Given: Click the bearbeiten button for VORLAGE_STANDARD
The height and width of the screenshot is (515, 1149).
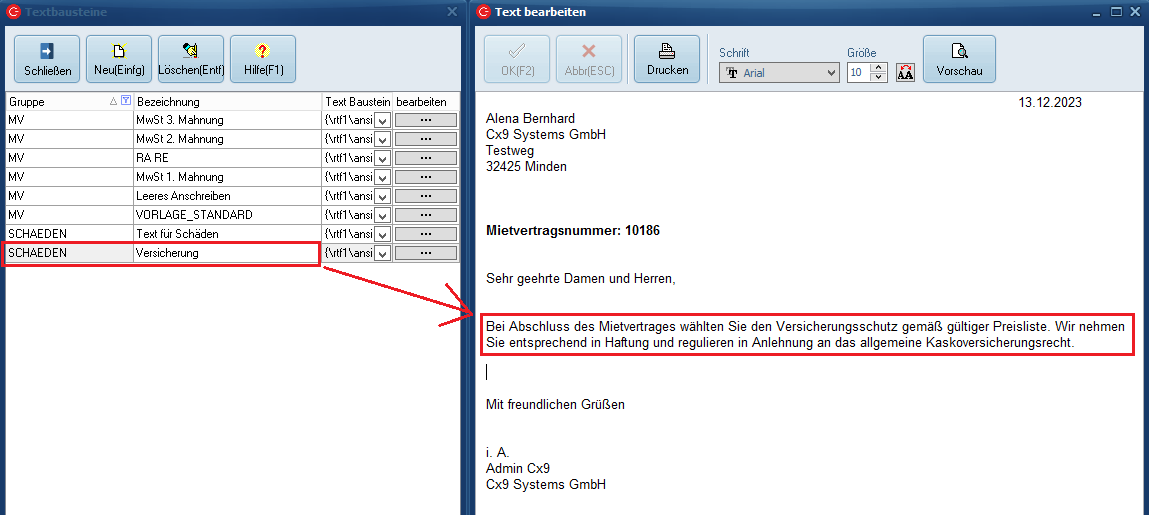Looking at the screenshot, I should point(426,215).
